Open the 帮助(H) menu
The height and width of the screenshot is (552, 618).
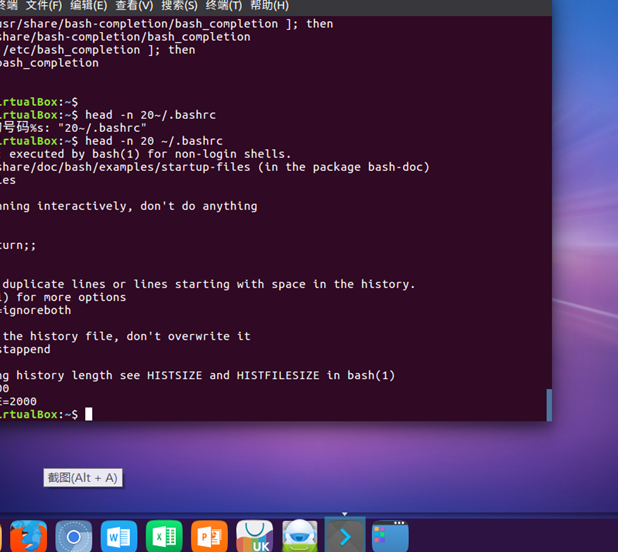click(270, 6)
